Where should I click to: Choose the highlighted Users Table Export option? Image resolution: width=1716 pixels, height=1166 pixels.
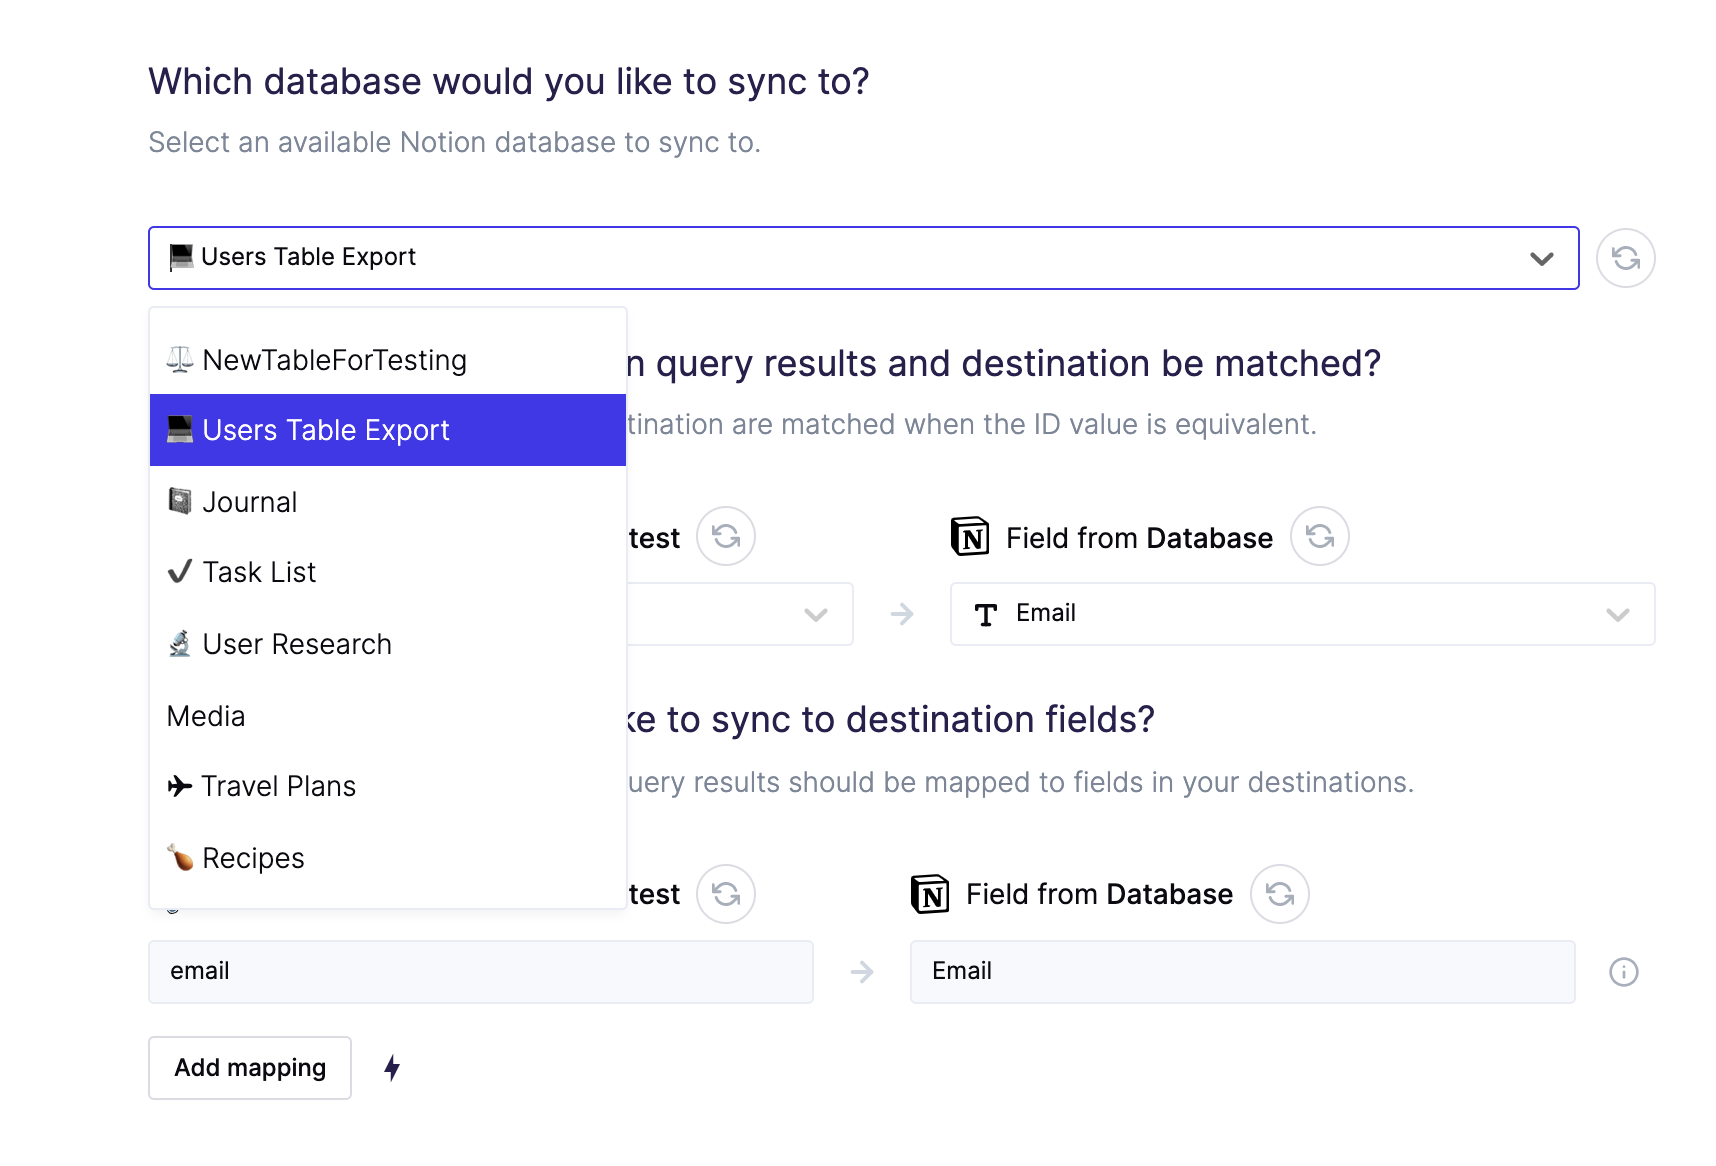(x=388, y=430)
